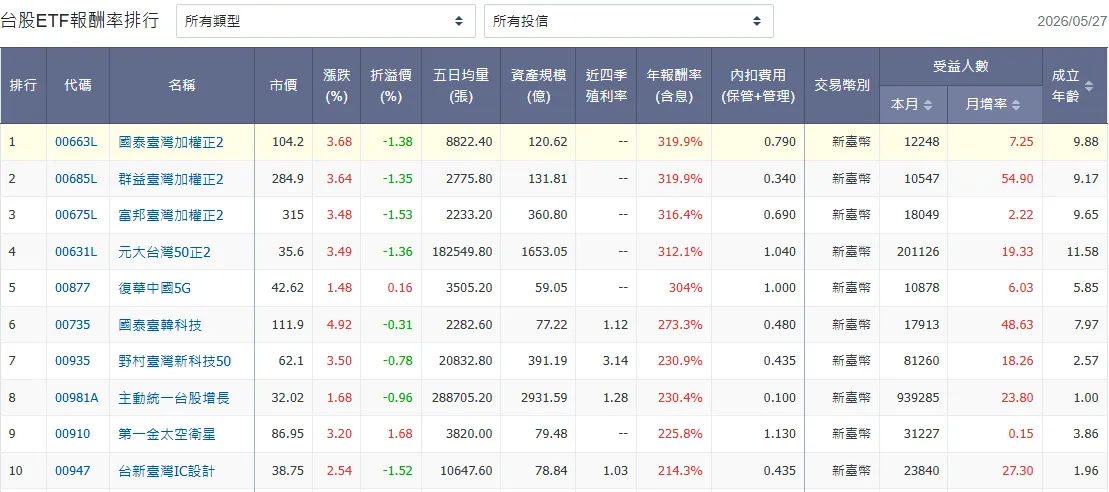This screenshot has width=1109, height=492.
Task: Open ETF code 00685L link
Action: [76, 178]
